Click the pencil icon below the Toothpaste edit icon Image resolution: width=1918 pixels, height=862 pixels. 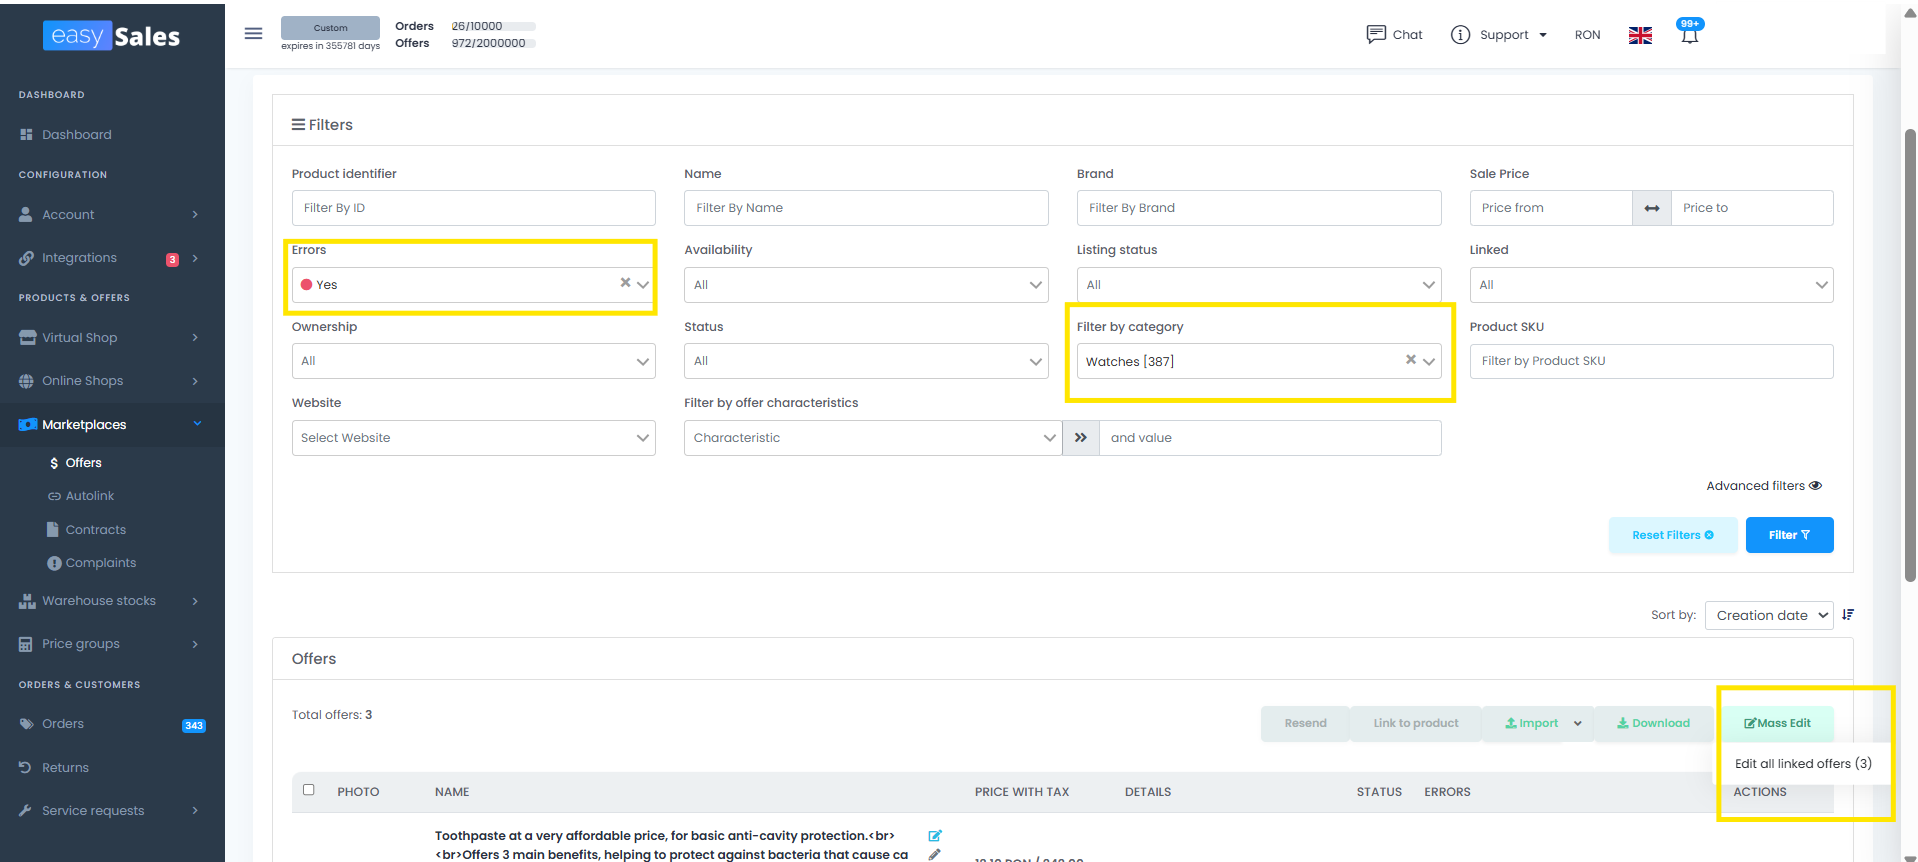click(x=935, y=855)
